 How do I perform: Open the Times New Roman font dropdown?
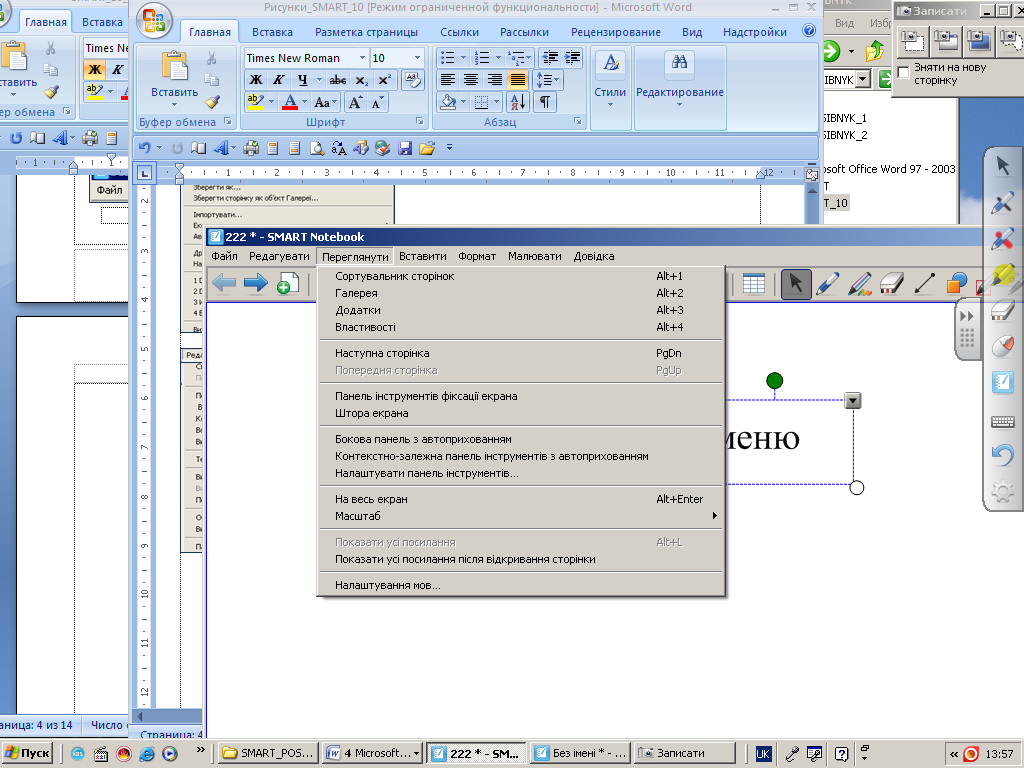pos(362,58)
